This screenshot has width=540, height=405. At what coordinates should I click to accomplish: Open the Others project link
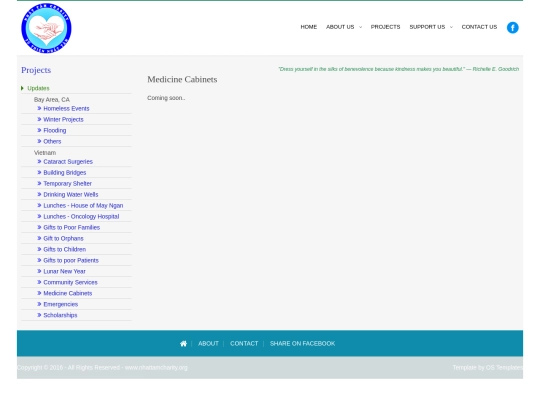pos(52,142)
